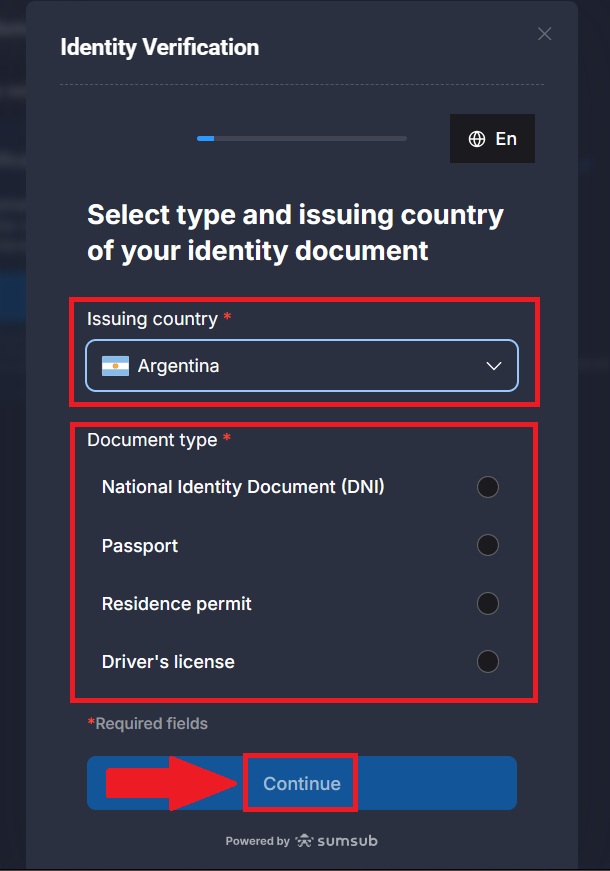The height and width of the screenshot is (871, 610).
Task: Click the globe language icon
Action: pyautogui.click(x=477, y=138)
